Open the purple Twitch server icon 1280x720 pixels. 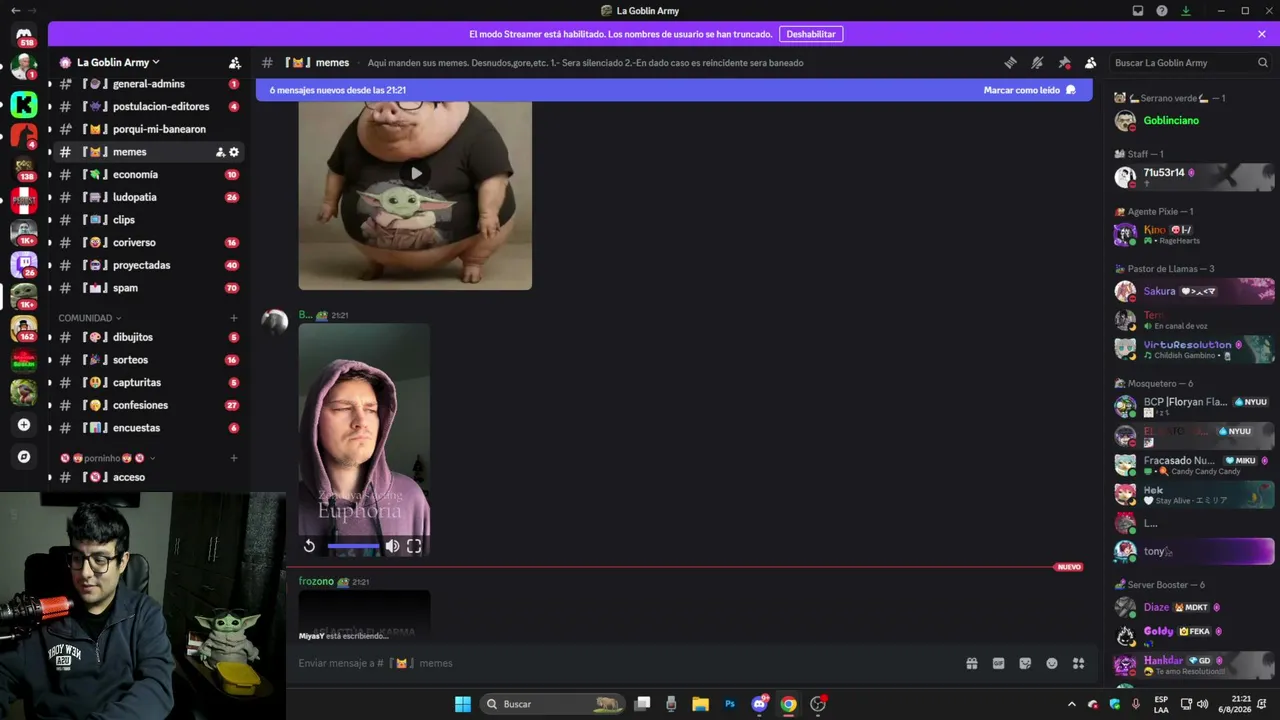(x=24, y=265)
